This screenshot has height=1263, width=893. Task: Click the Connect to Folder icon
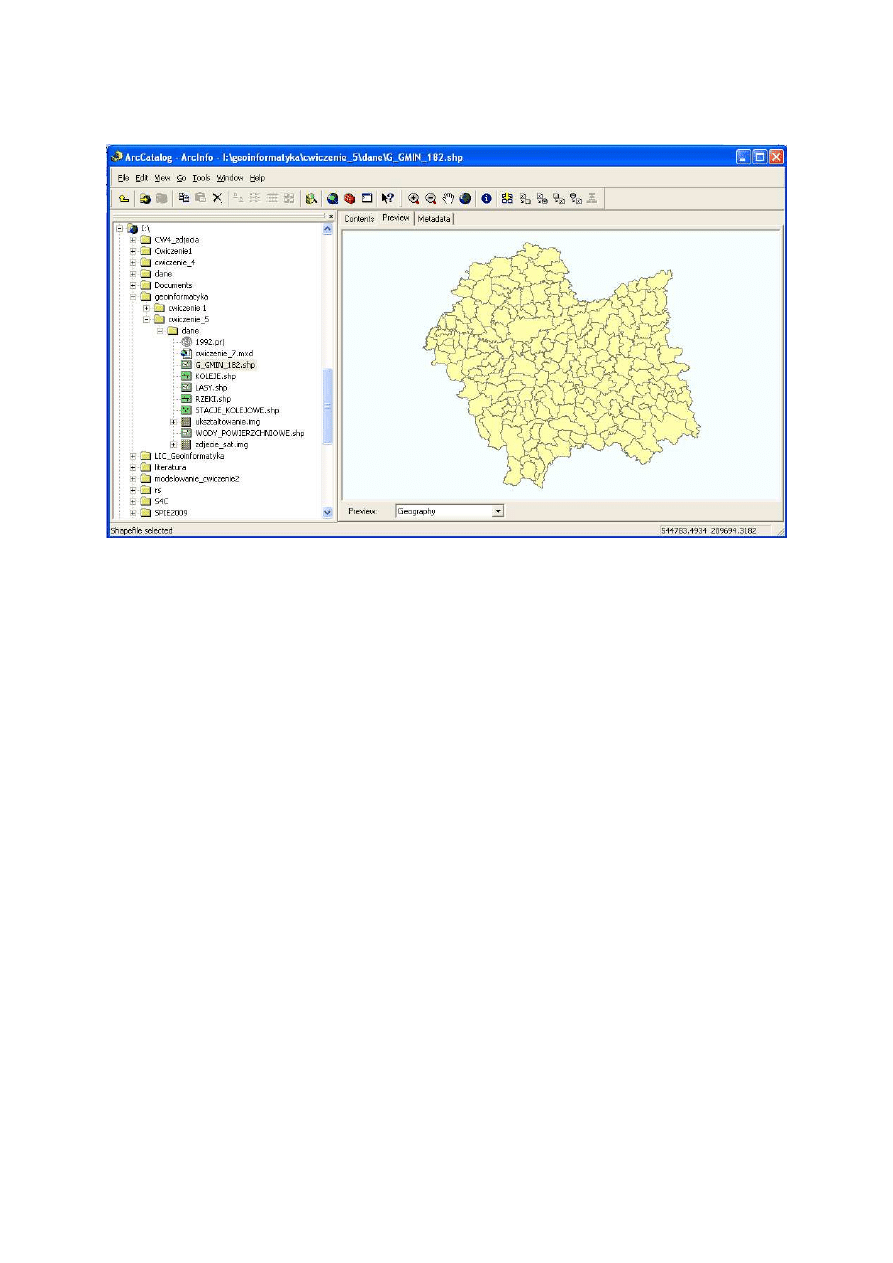pyautogui.click(x=145, y=198)
